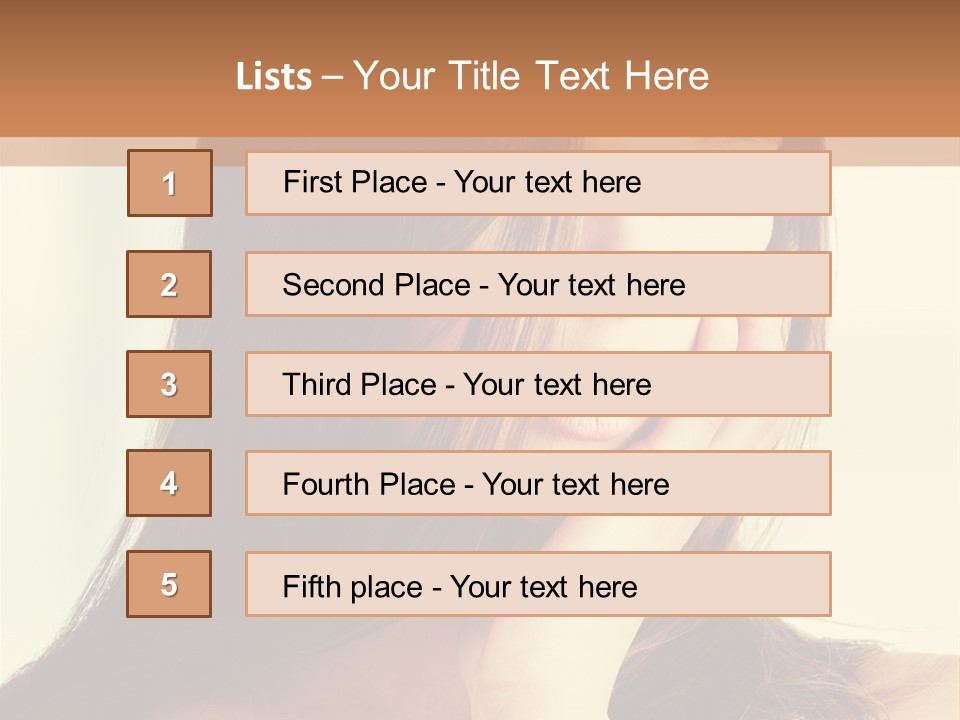
Task: Click the number 1 box
Action: coord(170,183)
